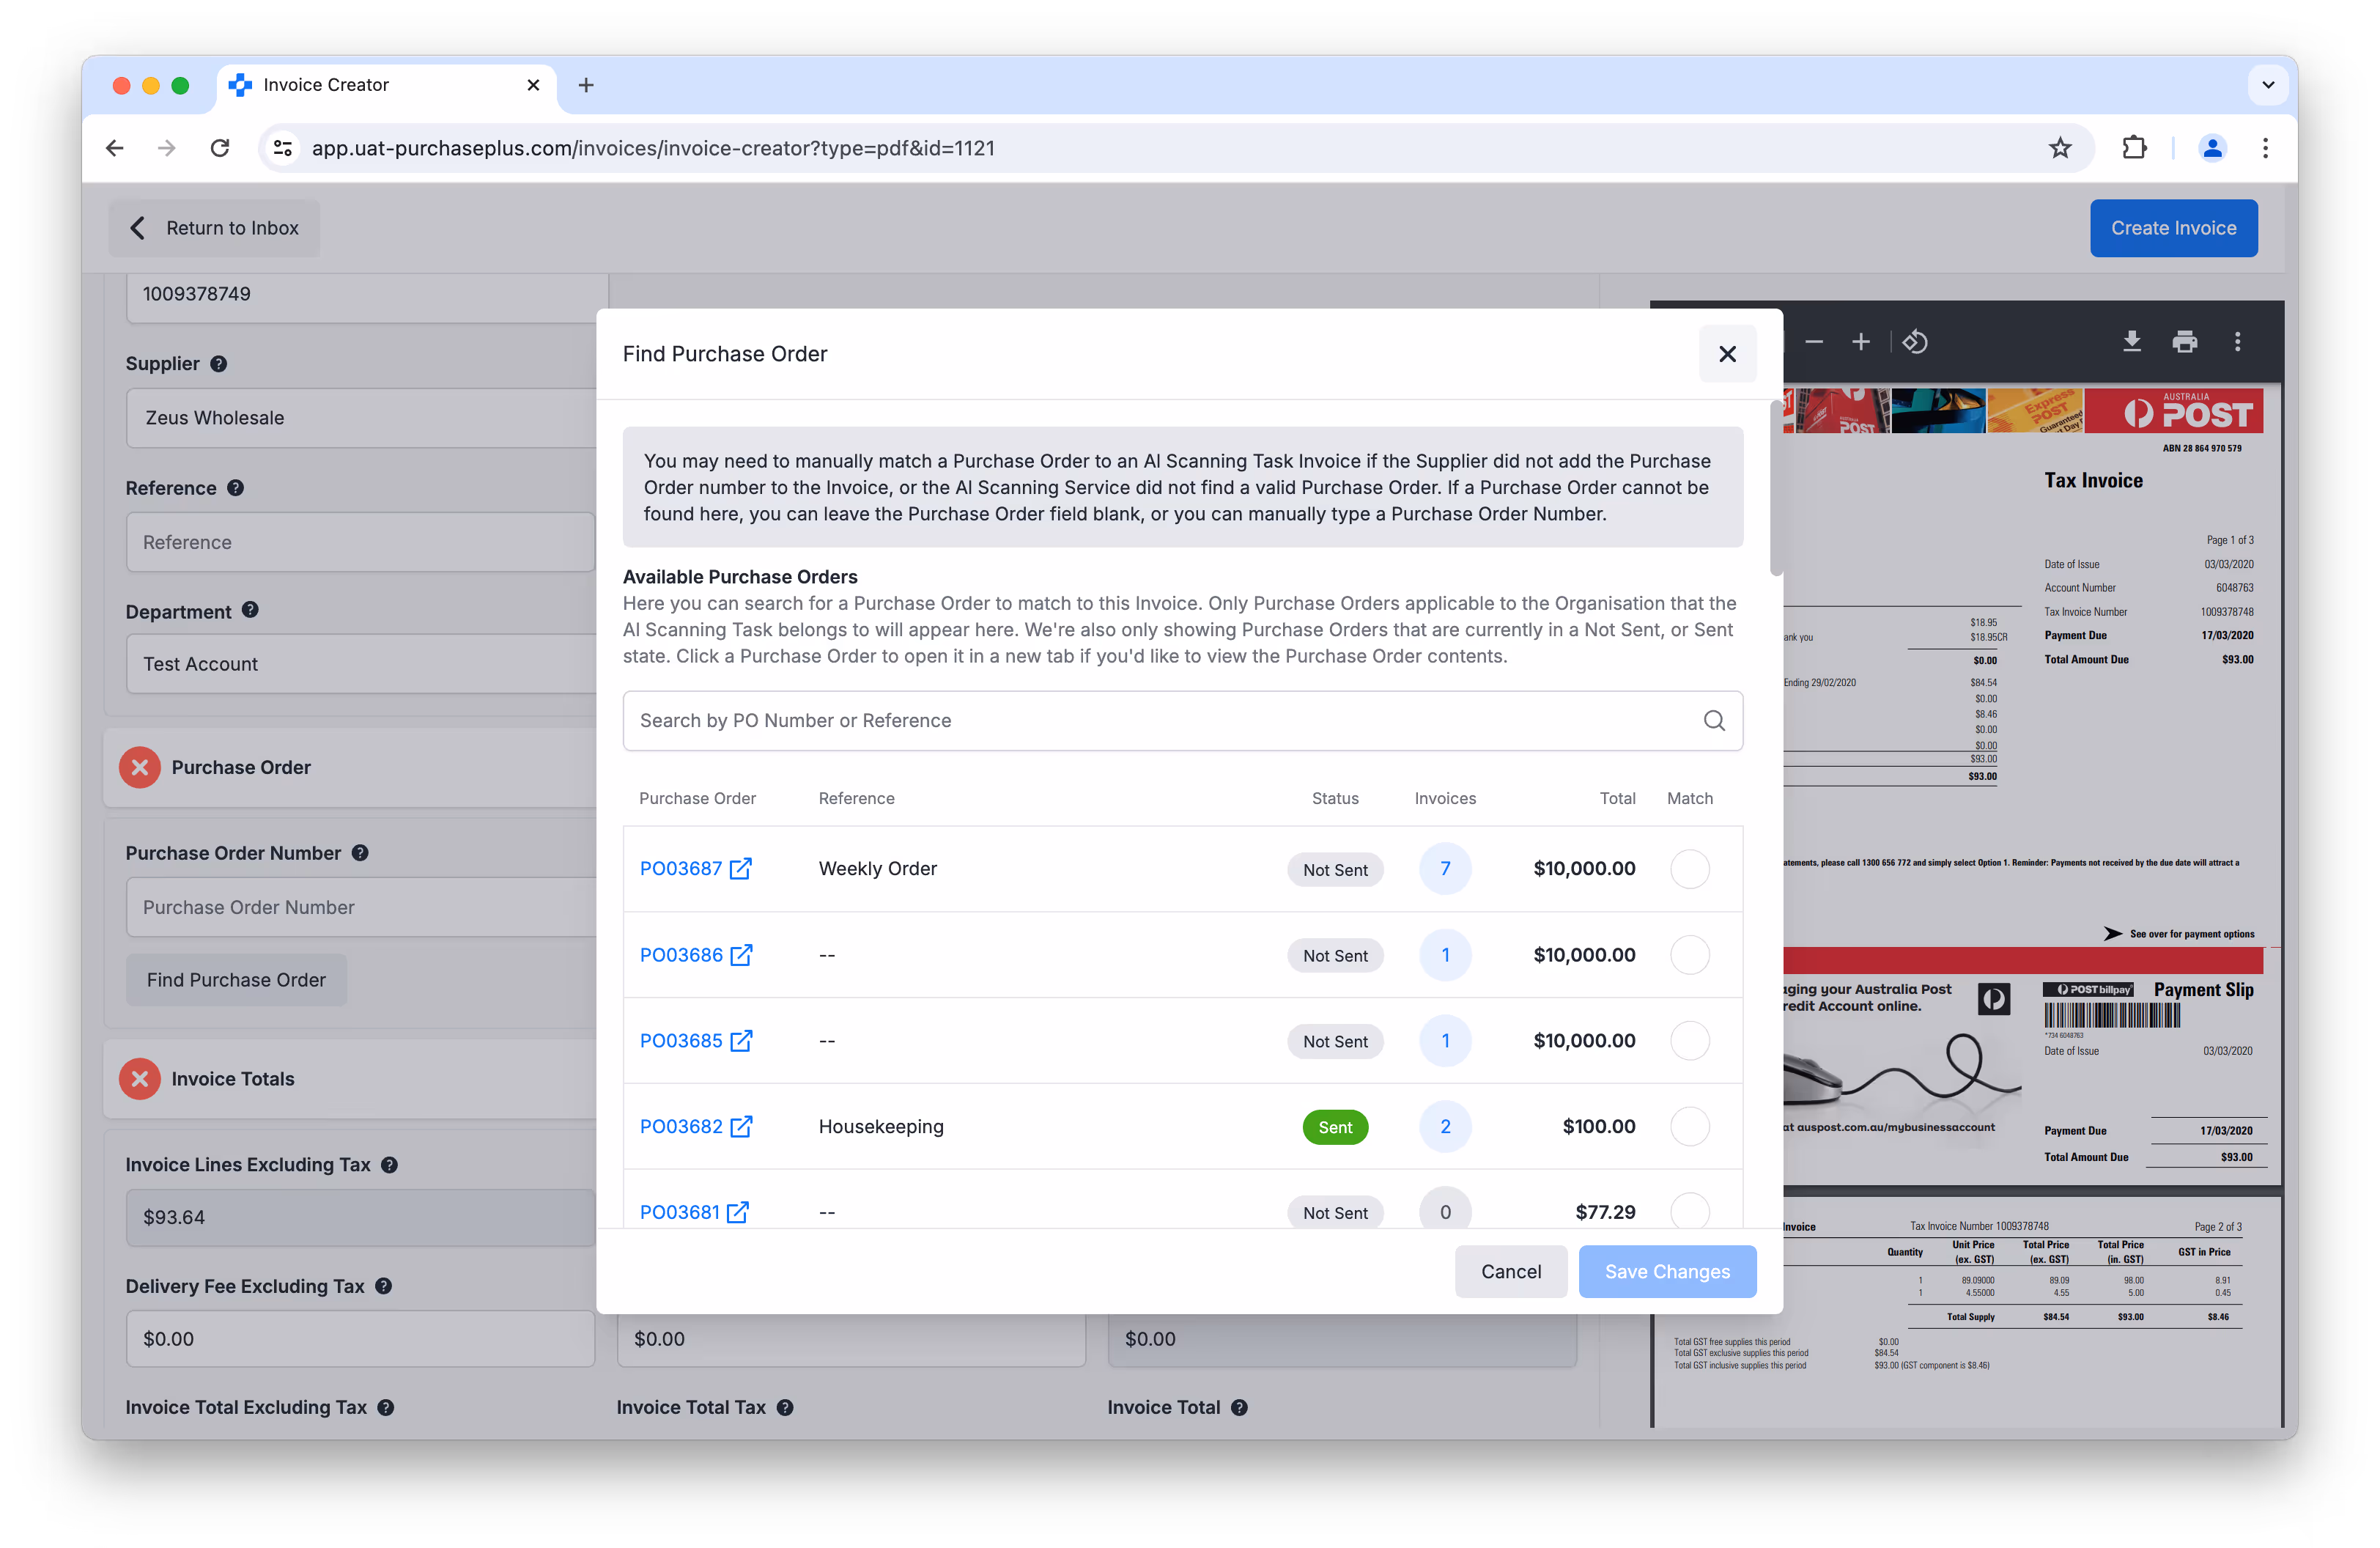The width and height of the screenshot is (2380, 1548).
Task: Click PDF viewer download icon
Action: [2131, 342]
